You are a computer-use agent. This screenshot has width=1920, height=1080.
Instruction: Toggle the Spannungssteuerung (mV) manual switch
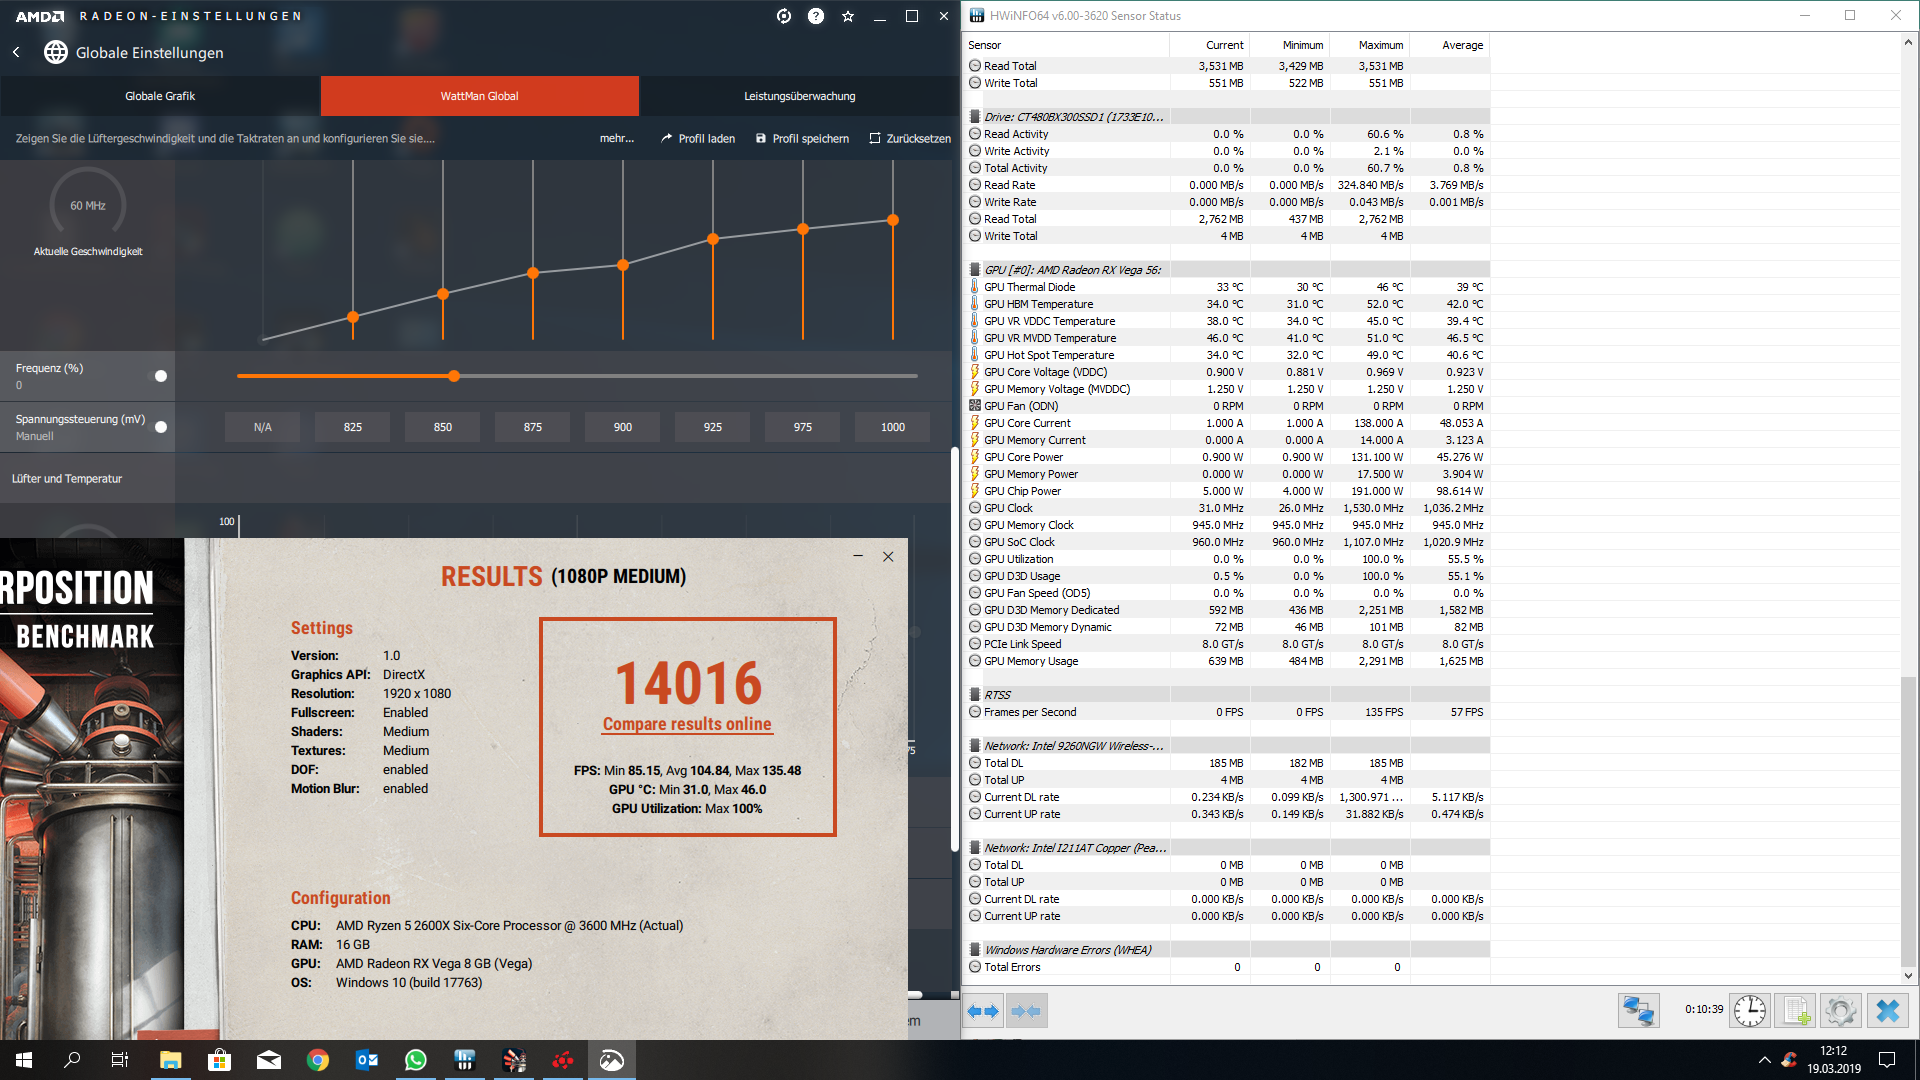pyautogui.click(x=160, y=427)
